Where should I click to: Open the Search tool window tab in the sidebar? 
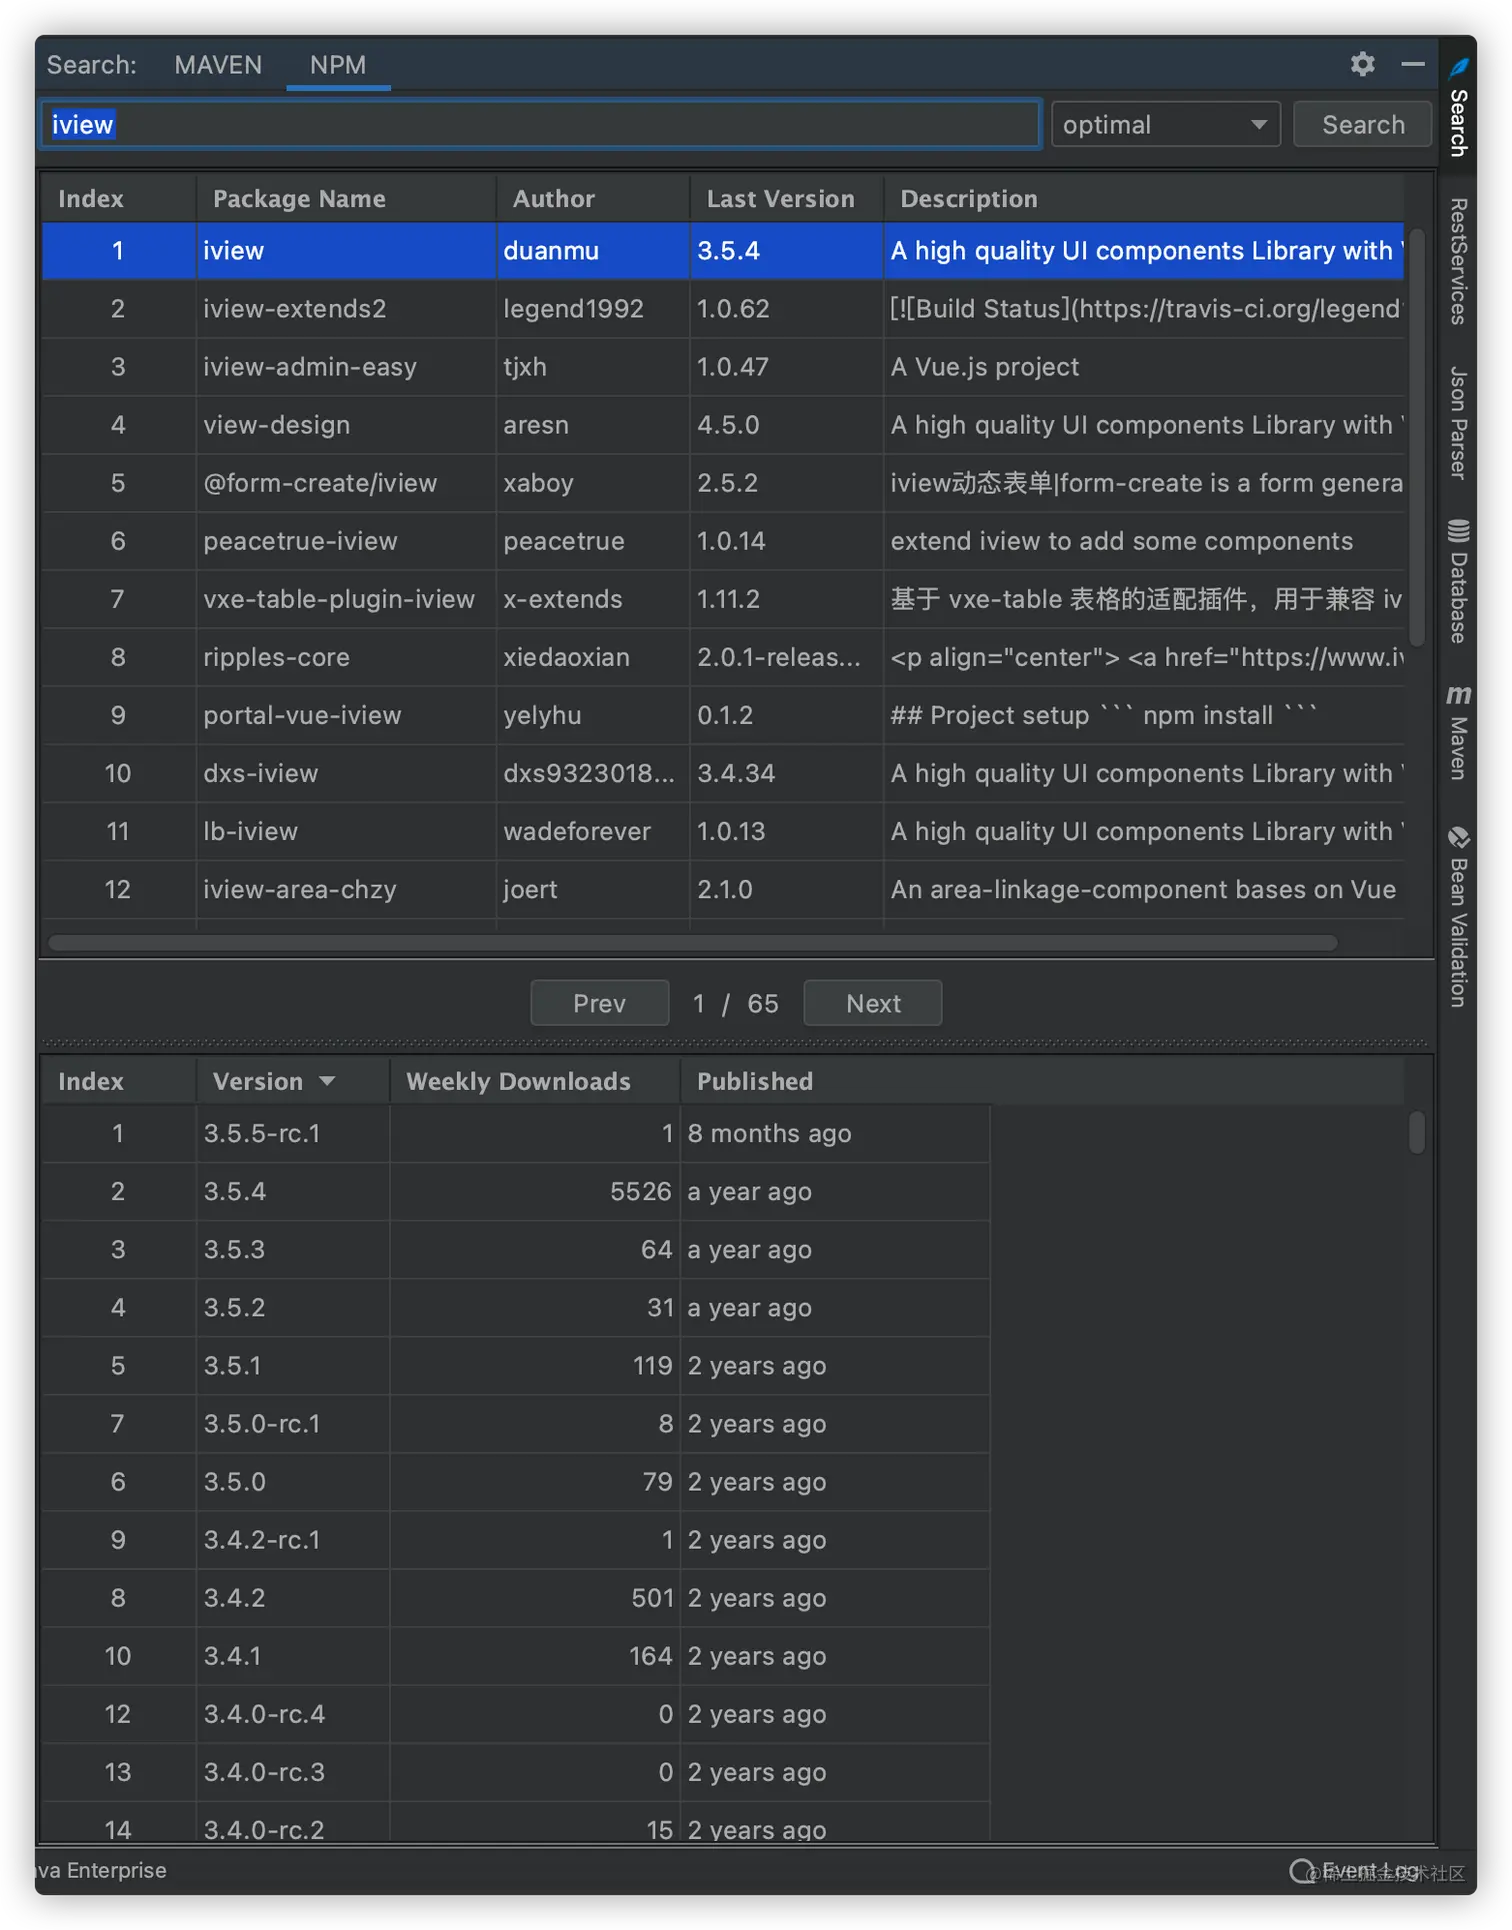(1458, 107)
